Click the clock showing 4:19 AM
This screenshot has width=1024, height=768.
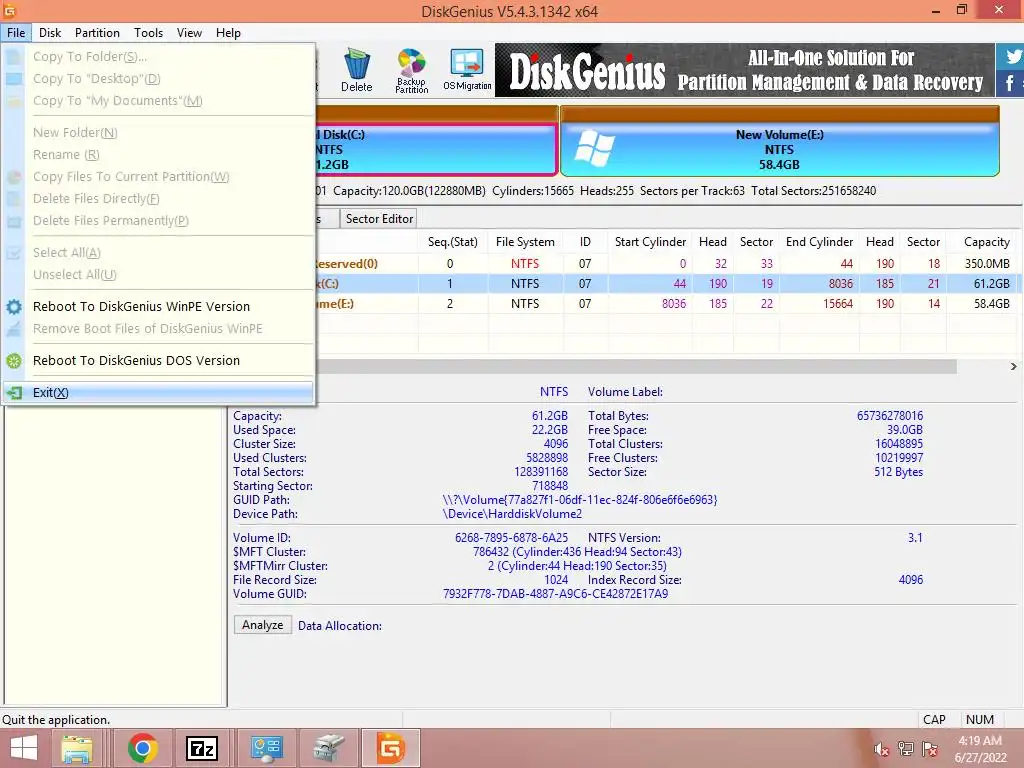click(x=980, y=741)
